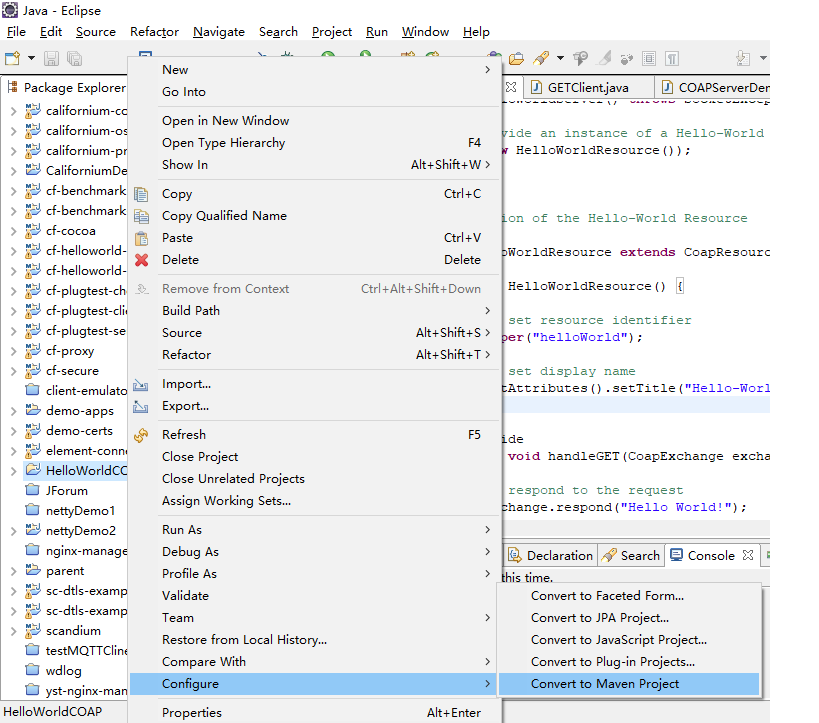Open the Window menu in the menu bar

(425, 32)
